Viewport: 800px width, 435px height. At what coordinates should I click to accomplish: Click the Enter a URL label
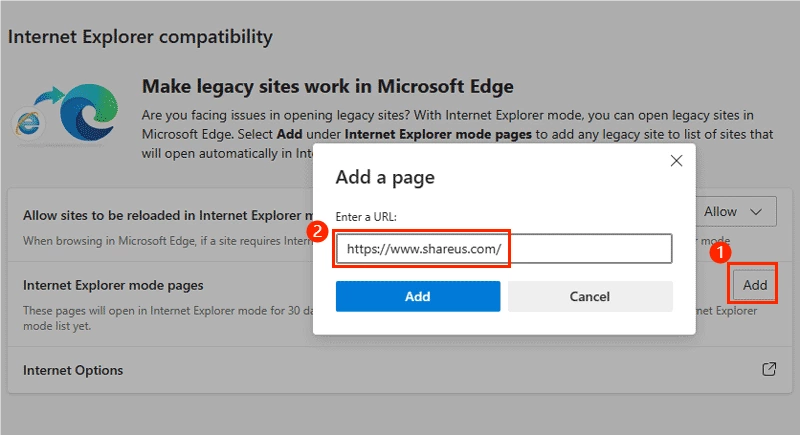click(x=366, y=217)
